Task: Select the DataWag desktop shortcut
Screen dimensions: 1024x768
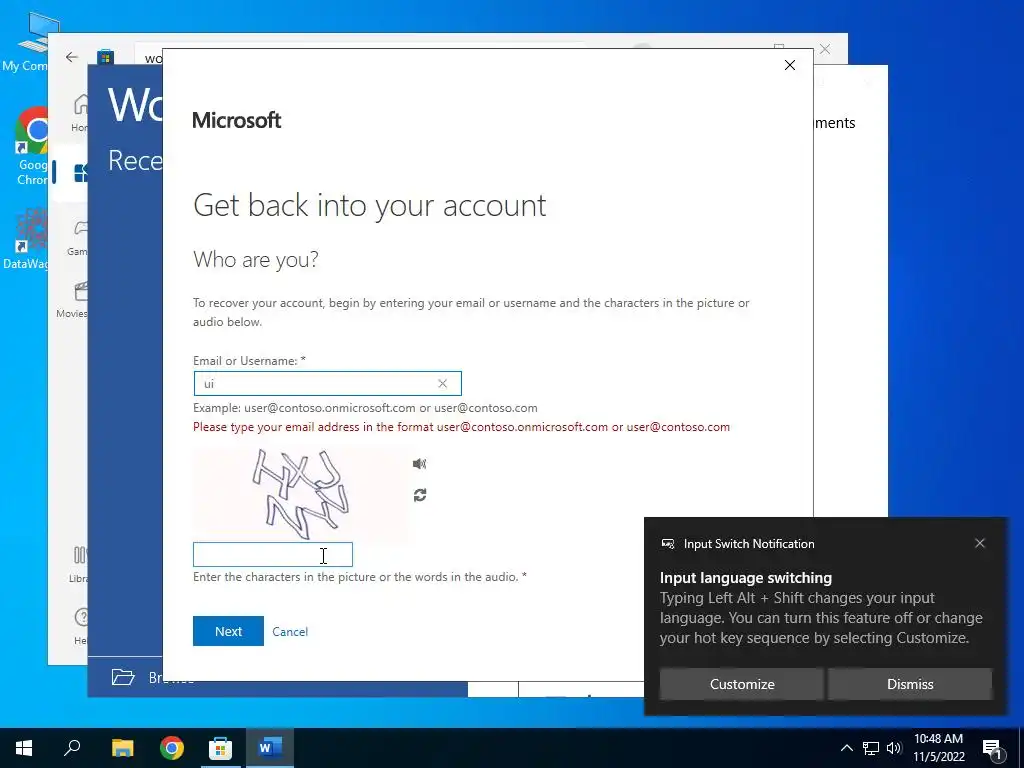Action: pos(26,239)
